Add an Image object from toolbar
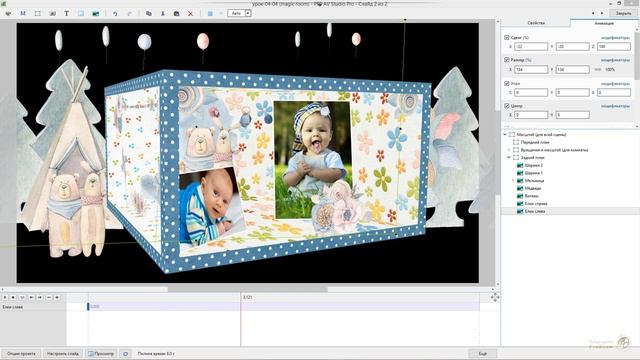The image size is (640, 360). coord(96,13)
